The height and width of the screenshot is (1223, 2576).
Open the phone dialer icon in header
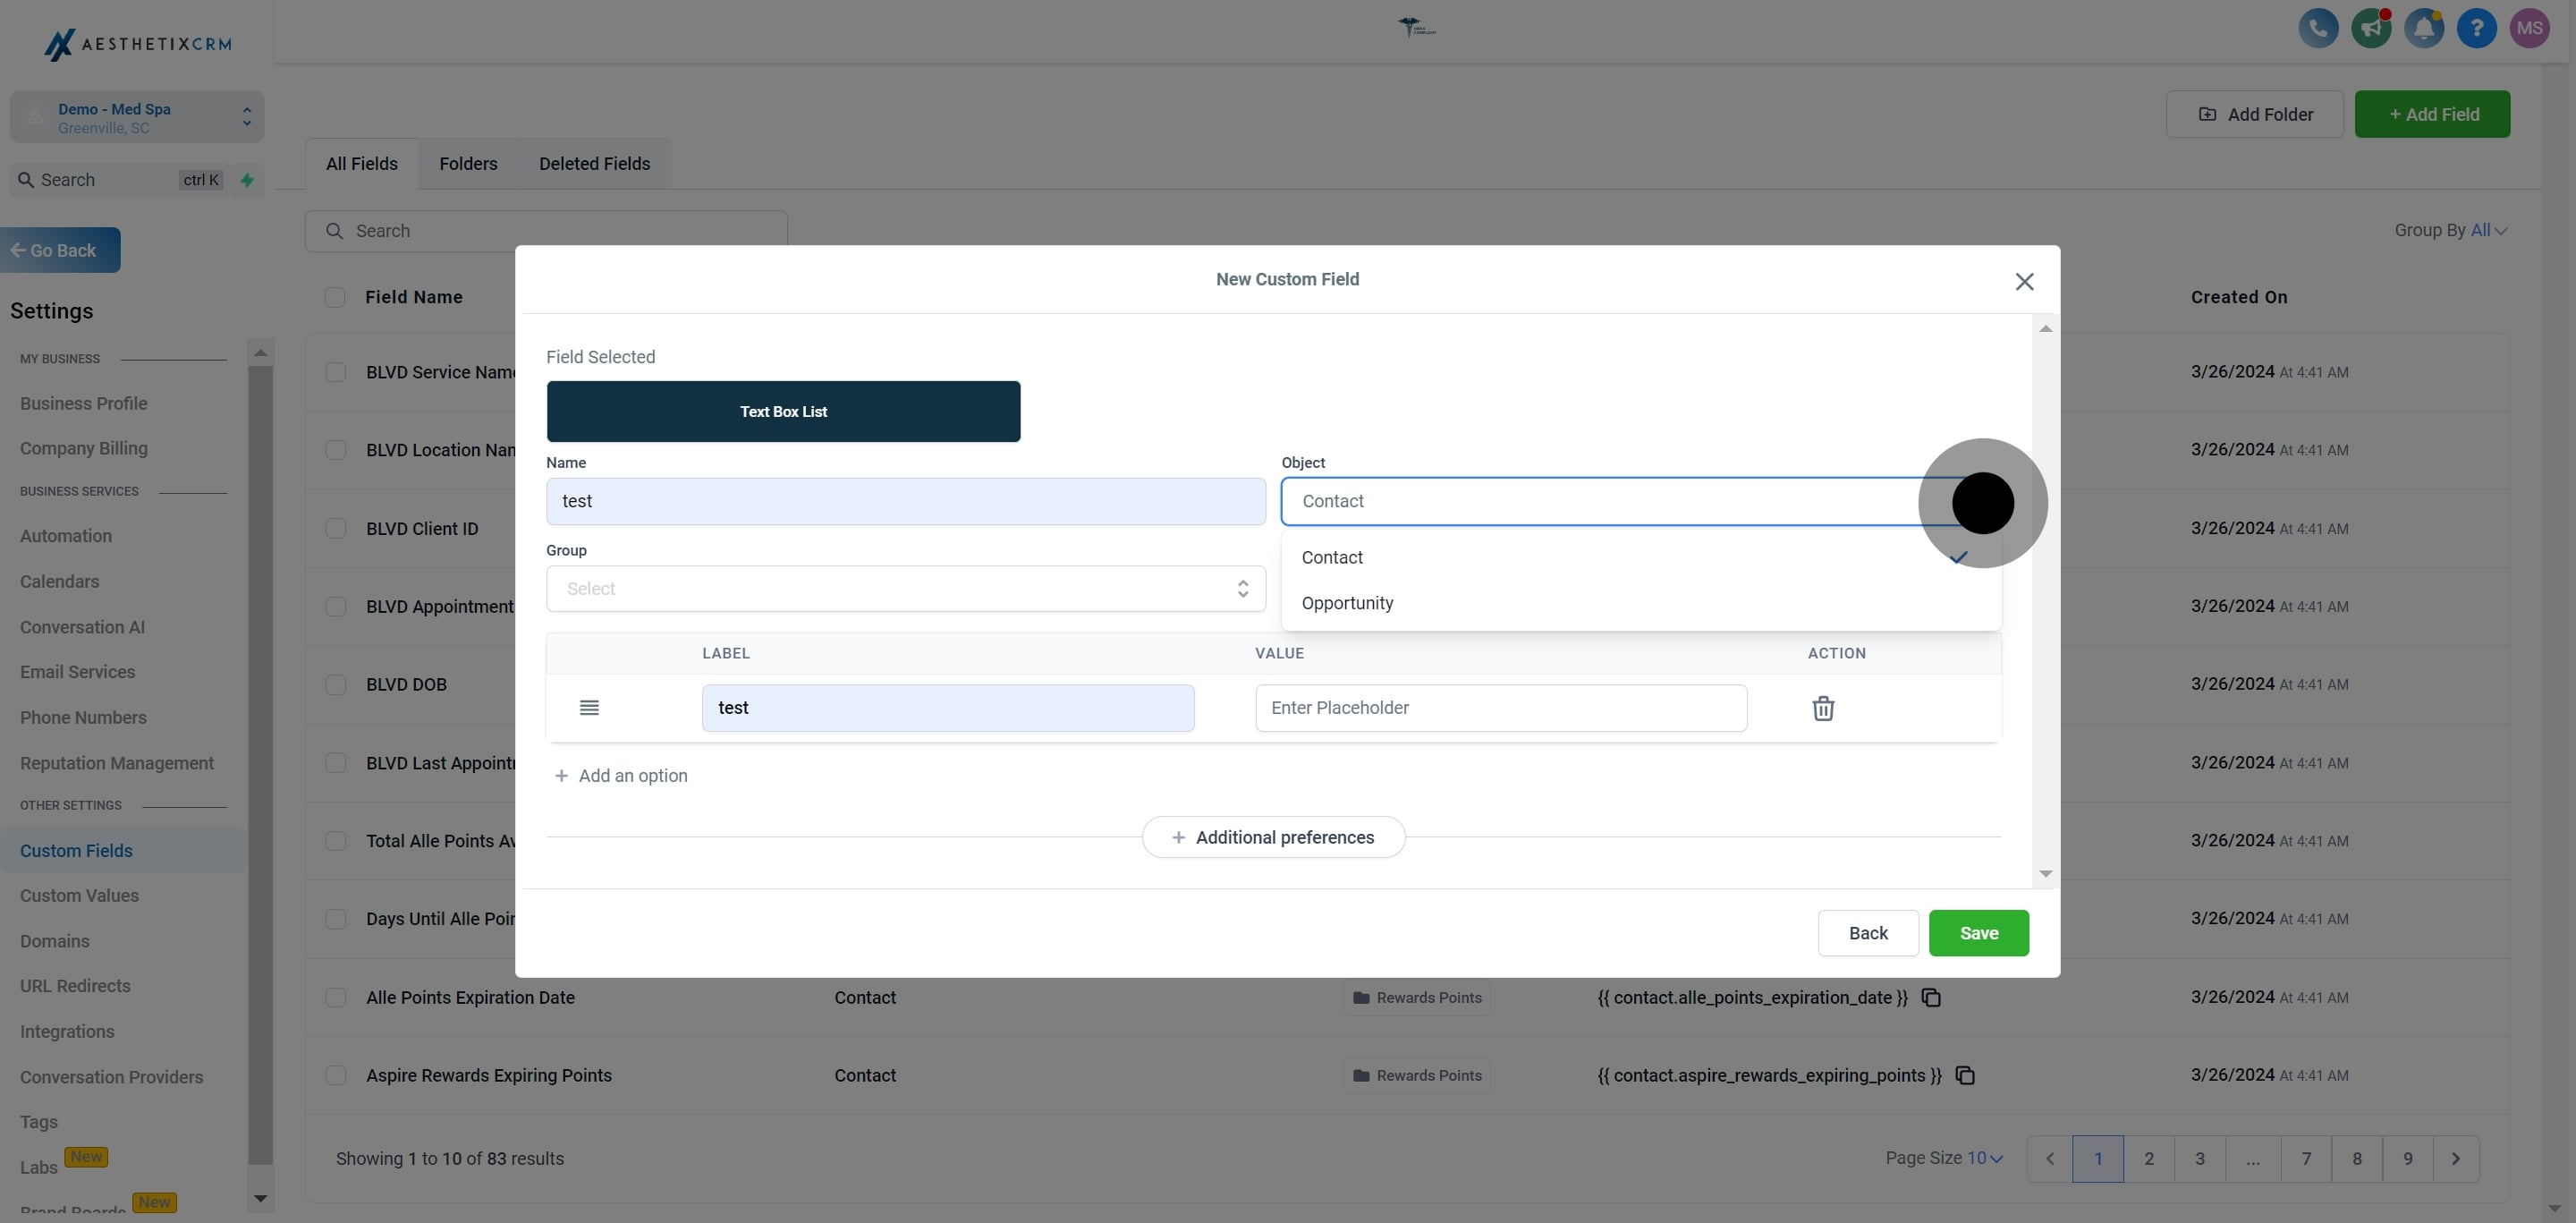tap(2318, 28)
